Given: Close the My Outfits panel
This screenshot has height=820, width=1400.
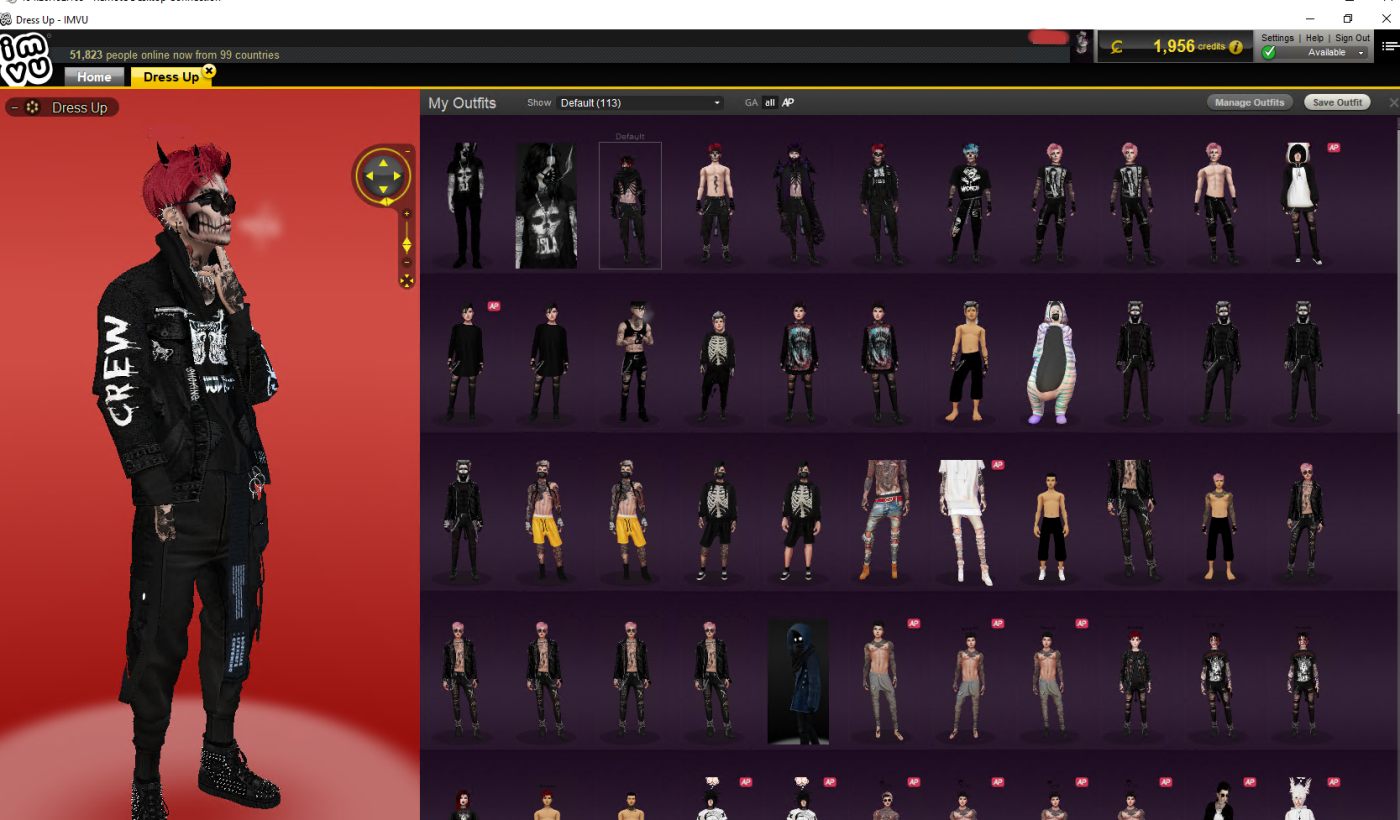Looking at the screenshot, I should pyautogui.click(x=1394, y=102).
